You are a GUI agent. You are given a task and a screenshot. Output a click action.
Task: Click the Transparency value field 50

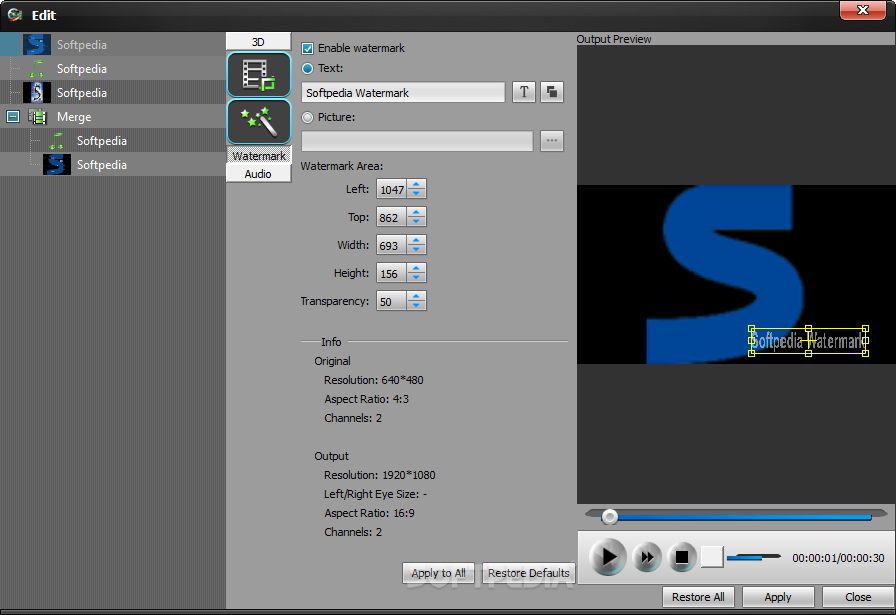pos(391,301)
